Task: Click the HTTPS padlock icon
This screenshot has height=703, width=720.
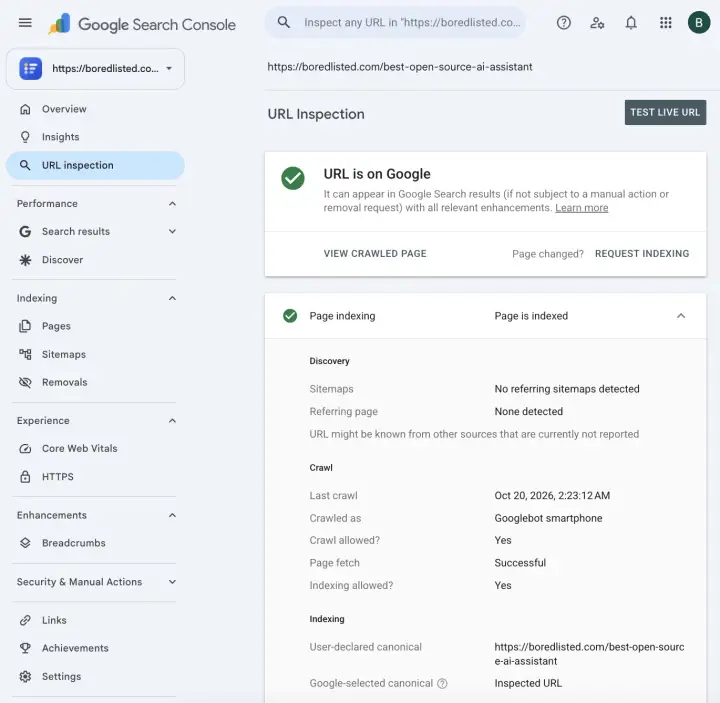Action: pos(25,477)
